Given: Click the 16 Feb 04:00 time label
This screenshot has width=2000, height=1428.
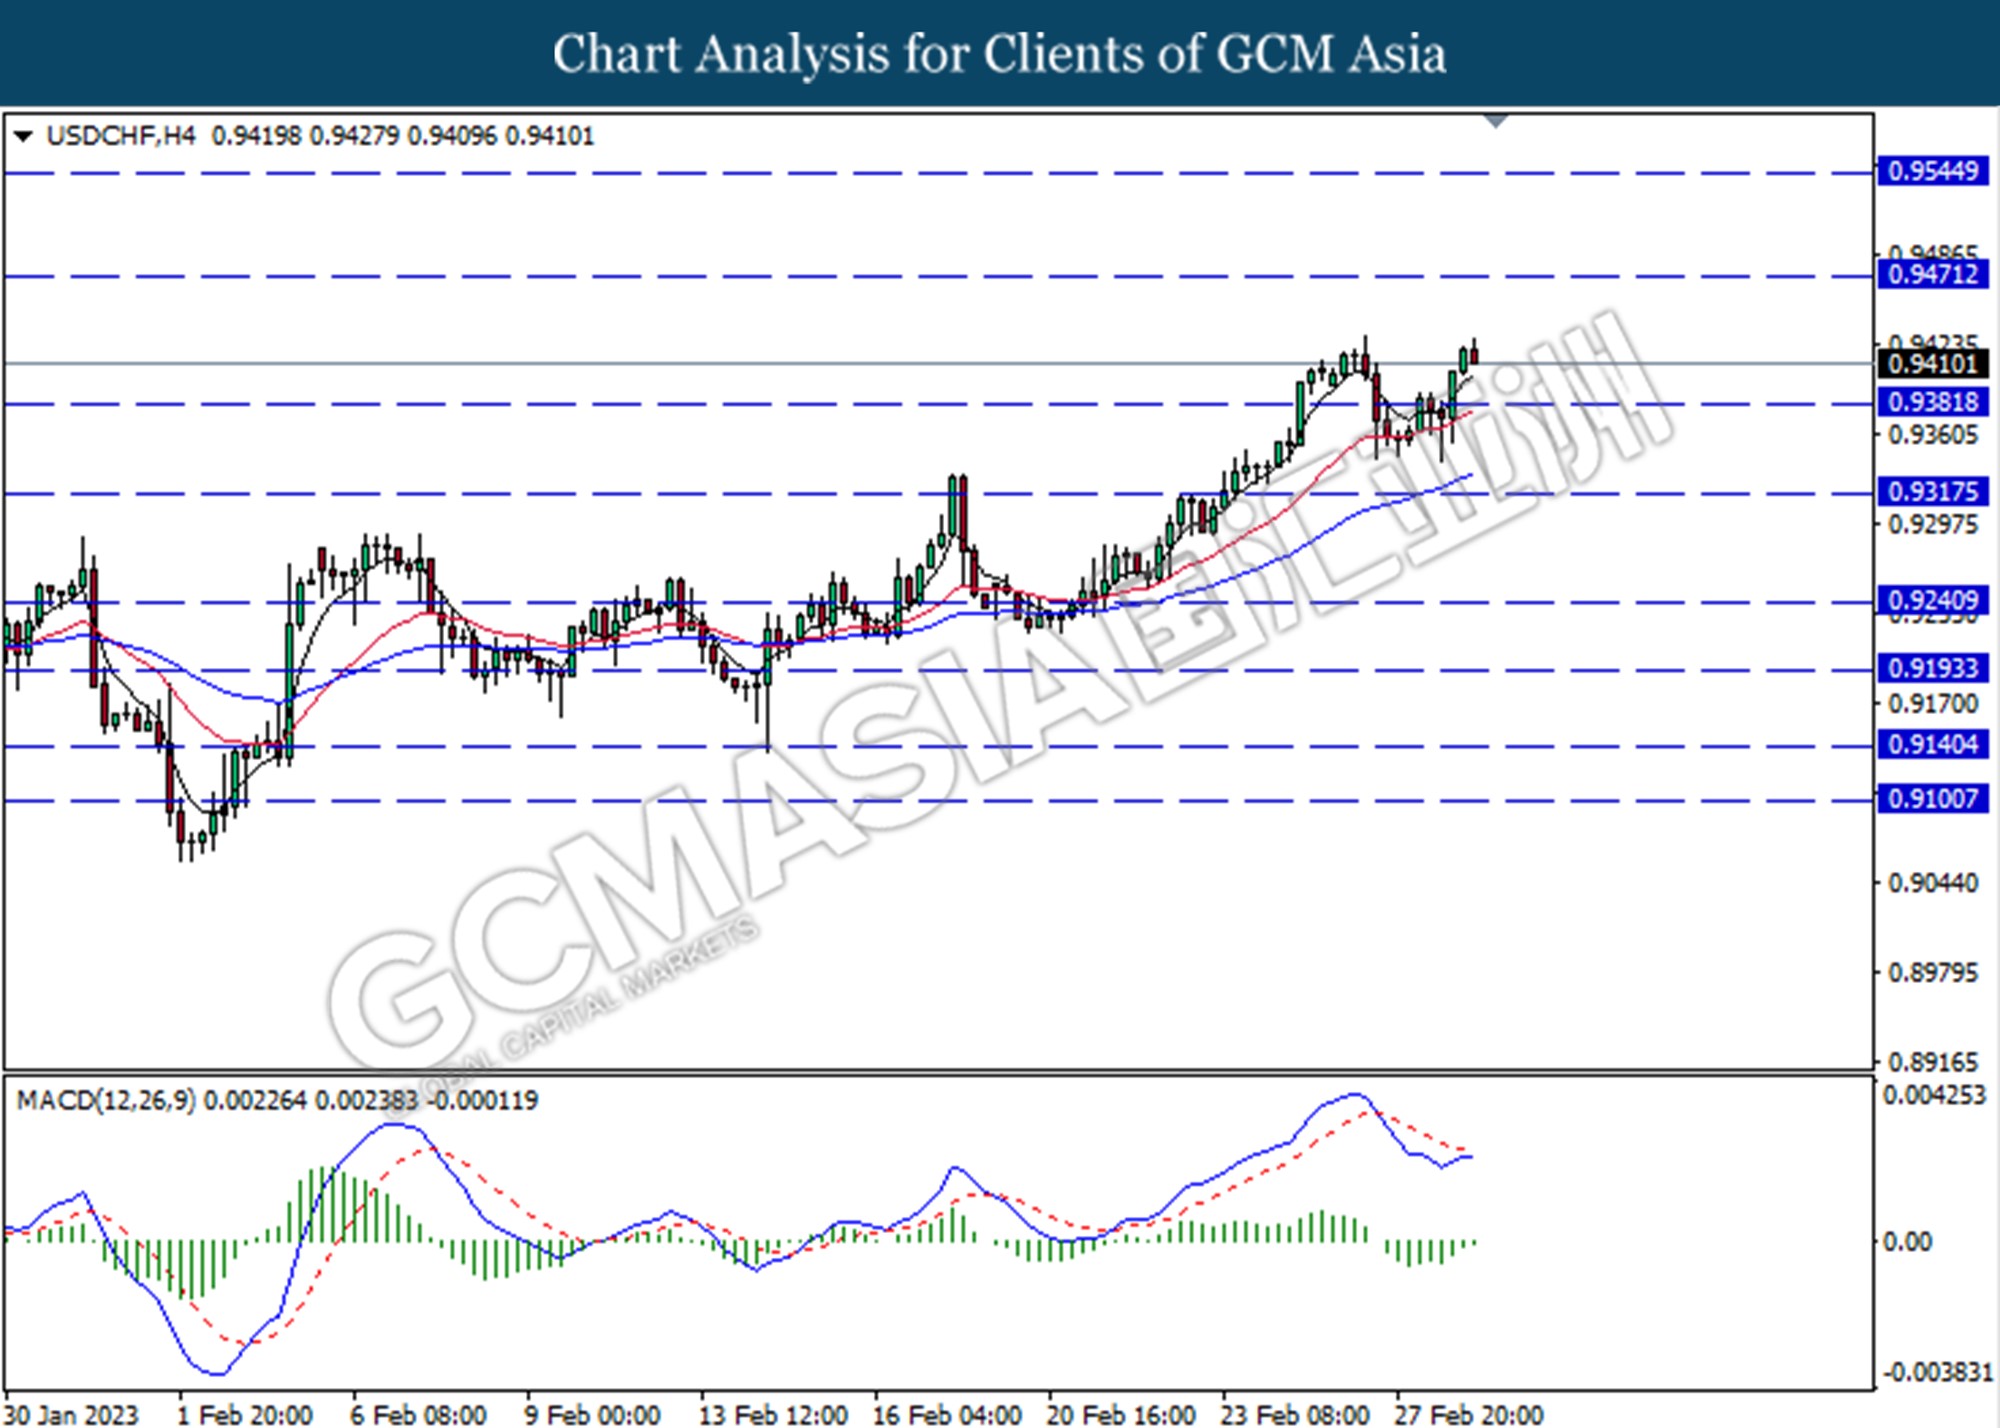Looking at the screenshot, I should click(x=947, y=1415).
